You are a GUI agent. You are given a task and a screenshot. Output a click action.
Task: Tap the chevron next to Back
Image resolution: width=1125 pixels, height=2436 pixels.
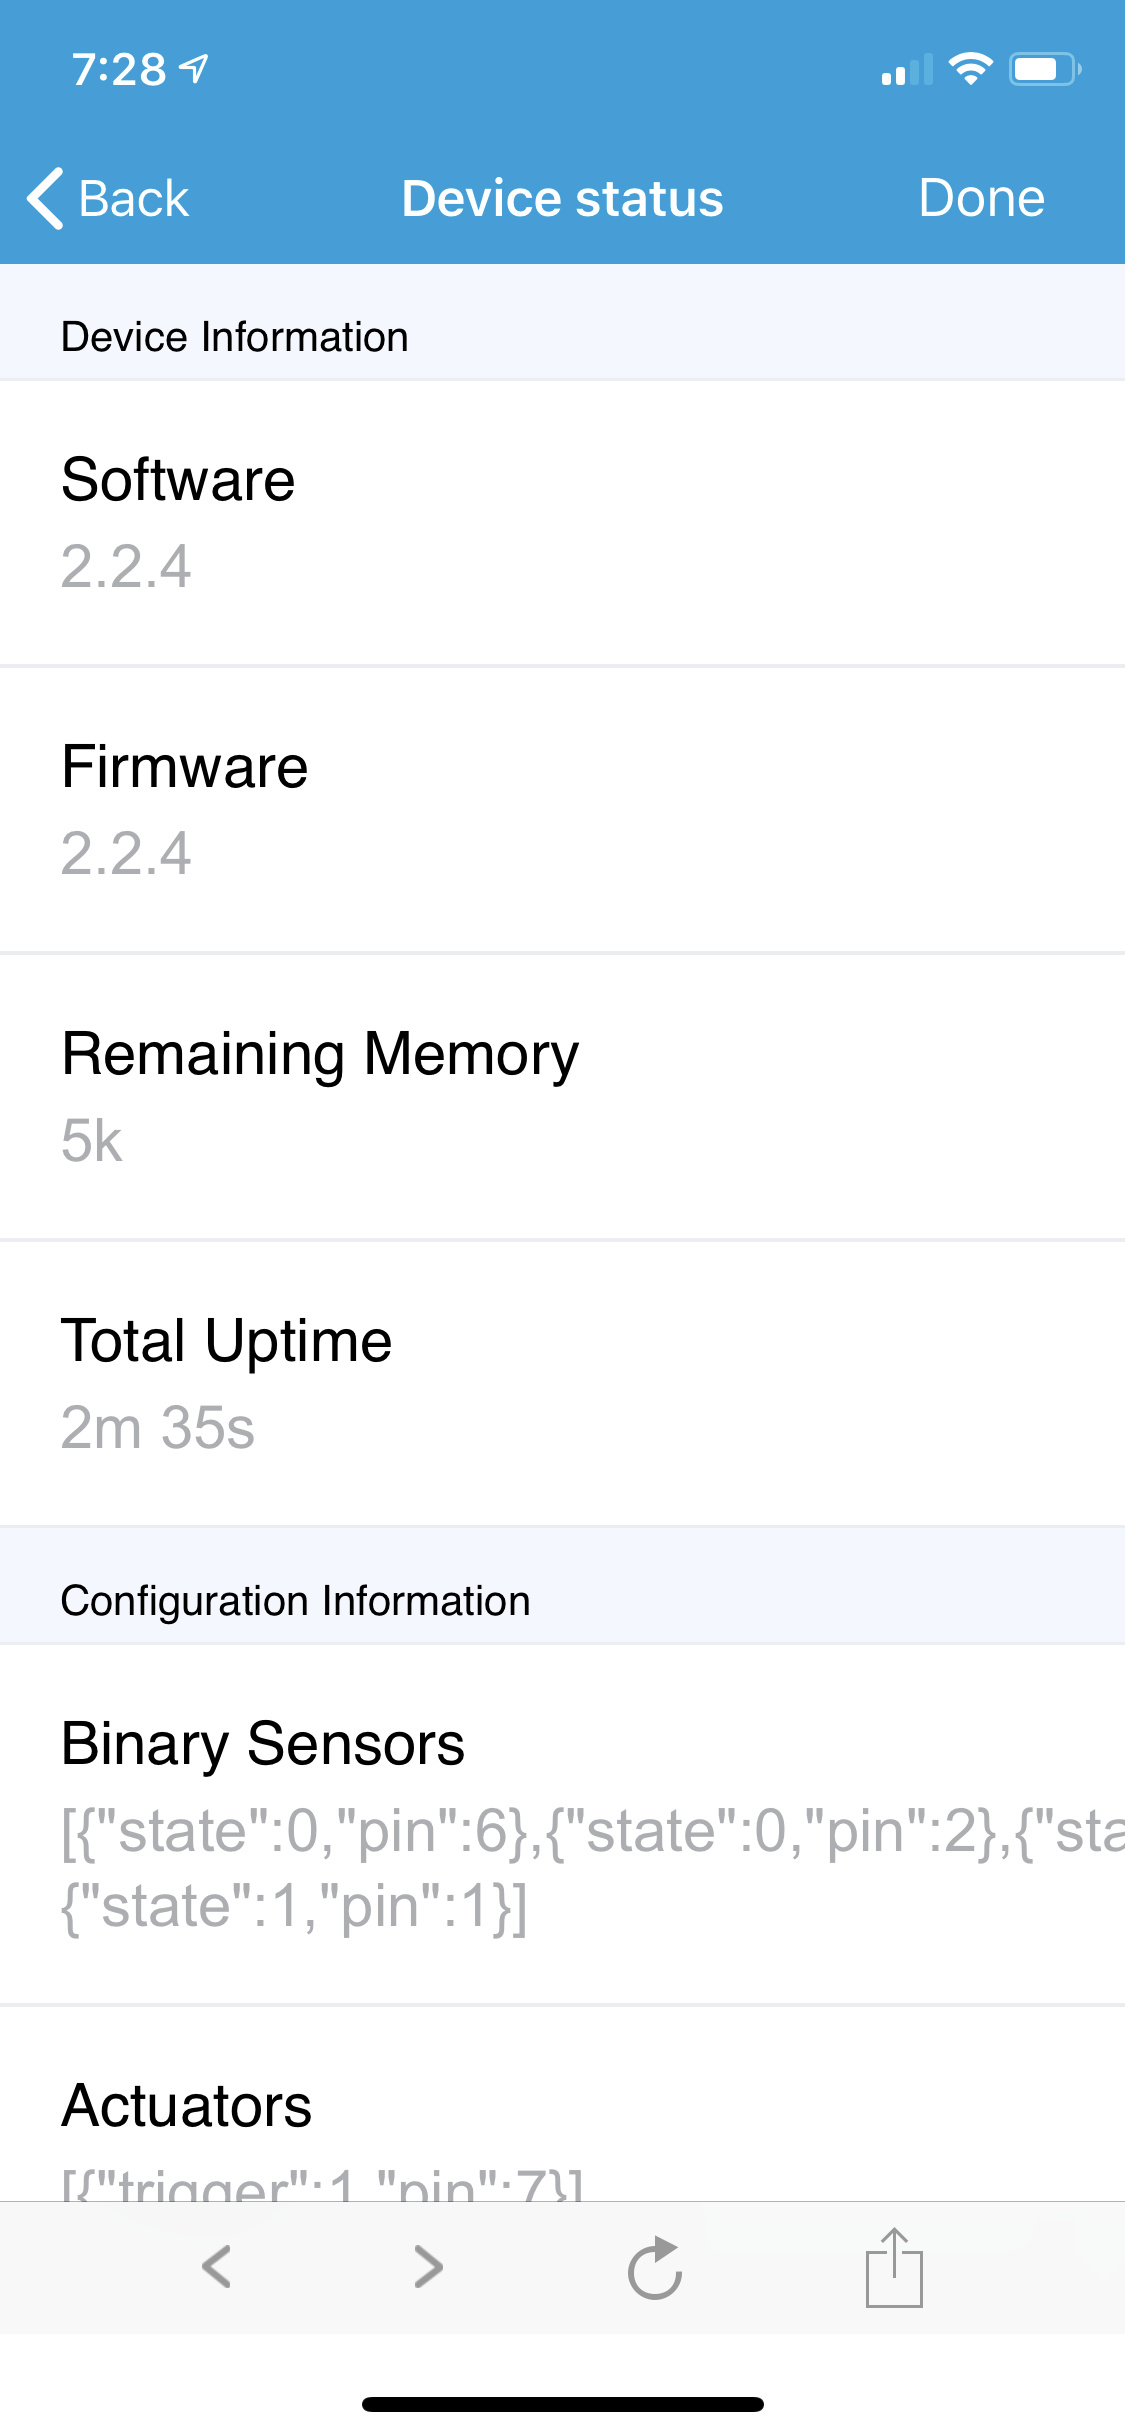pos(44,198)
